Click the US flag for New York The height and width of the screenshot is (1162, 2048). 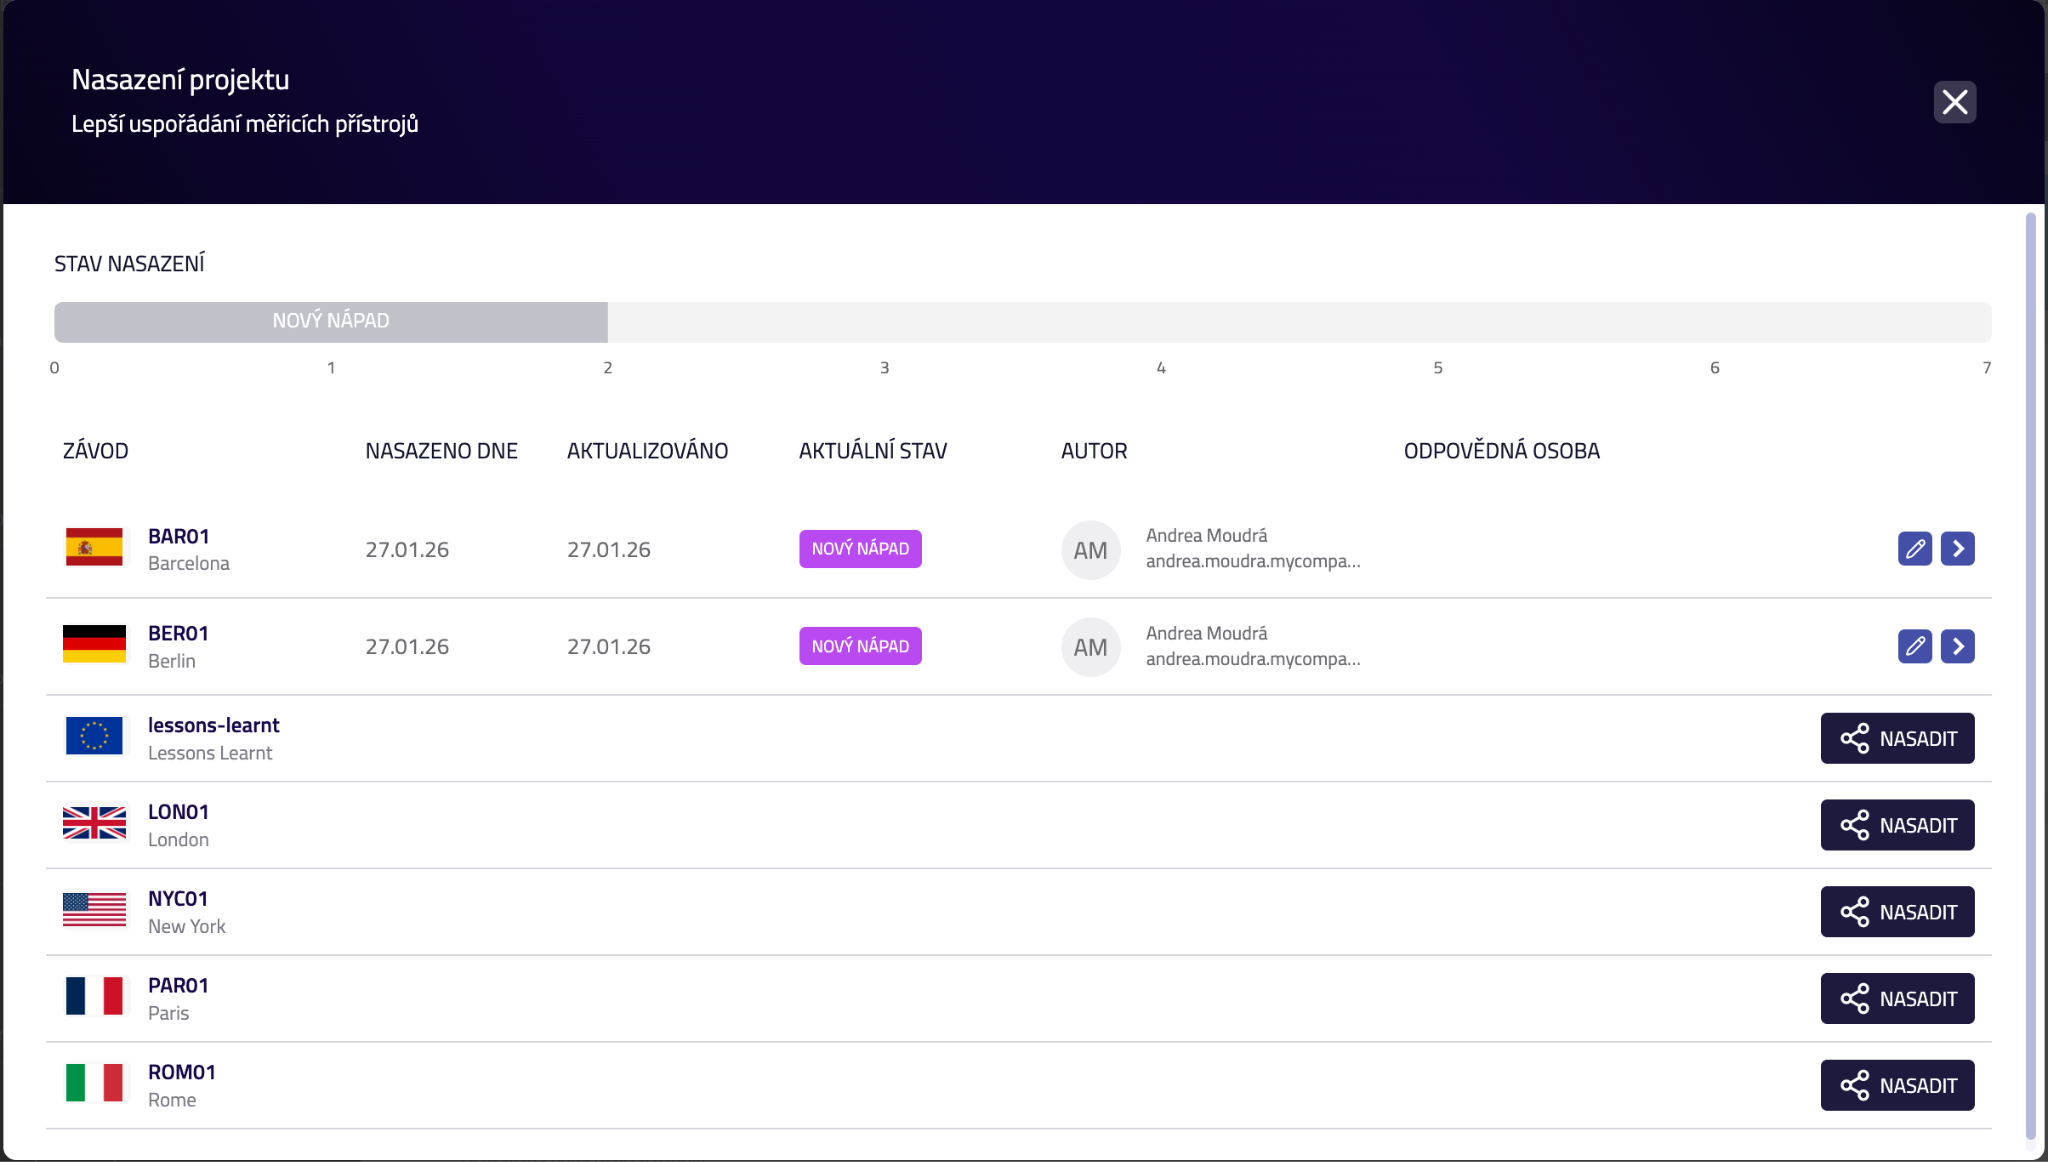(94, 910)
